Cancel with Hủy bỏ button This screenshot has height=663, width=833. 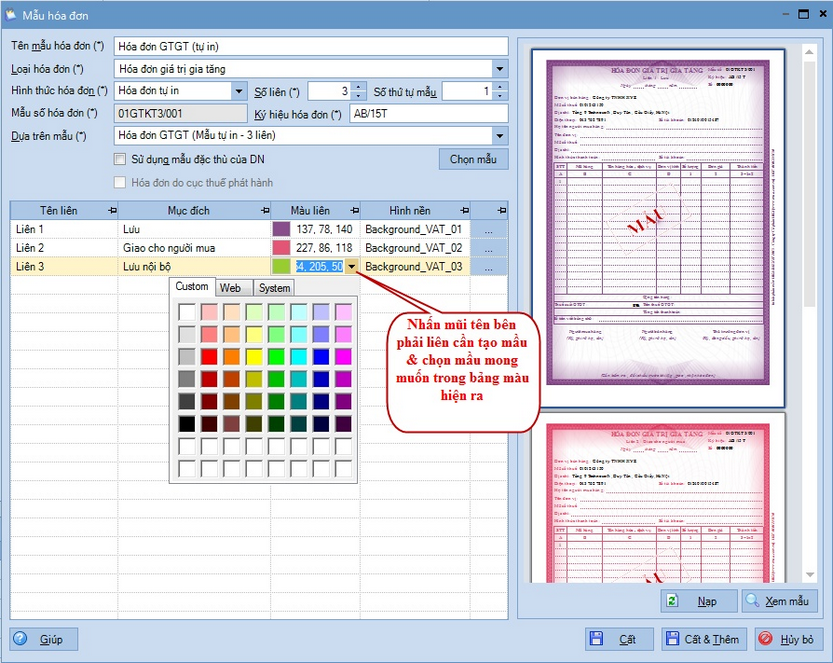(789, 639)
